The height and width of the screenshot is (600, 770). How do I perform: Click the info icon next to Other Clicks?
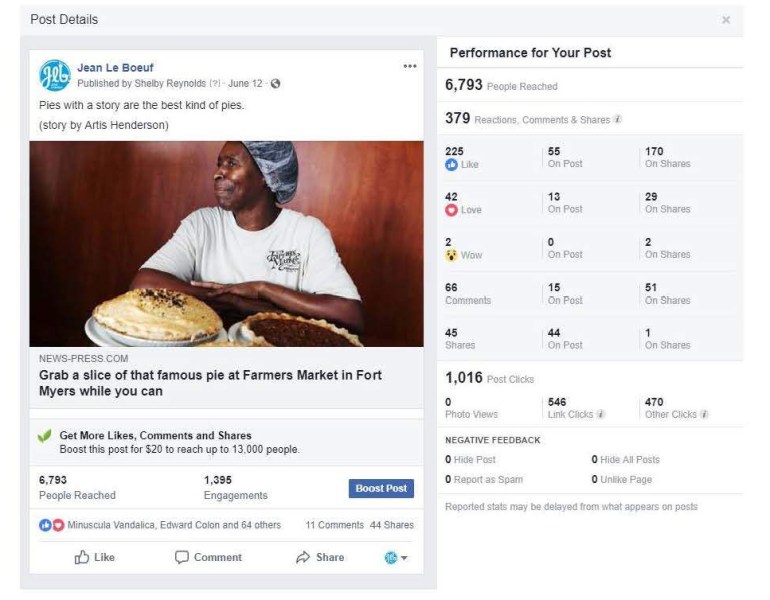pyautogui.click(x=705, y=414)
